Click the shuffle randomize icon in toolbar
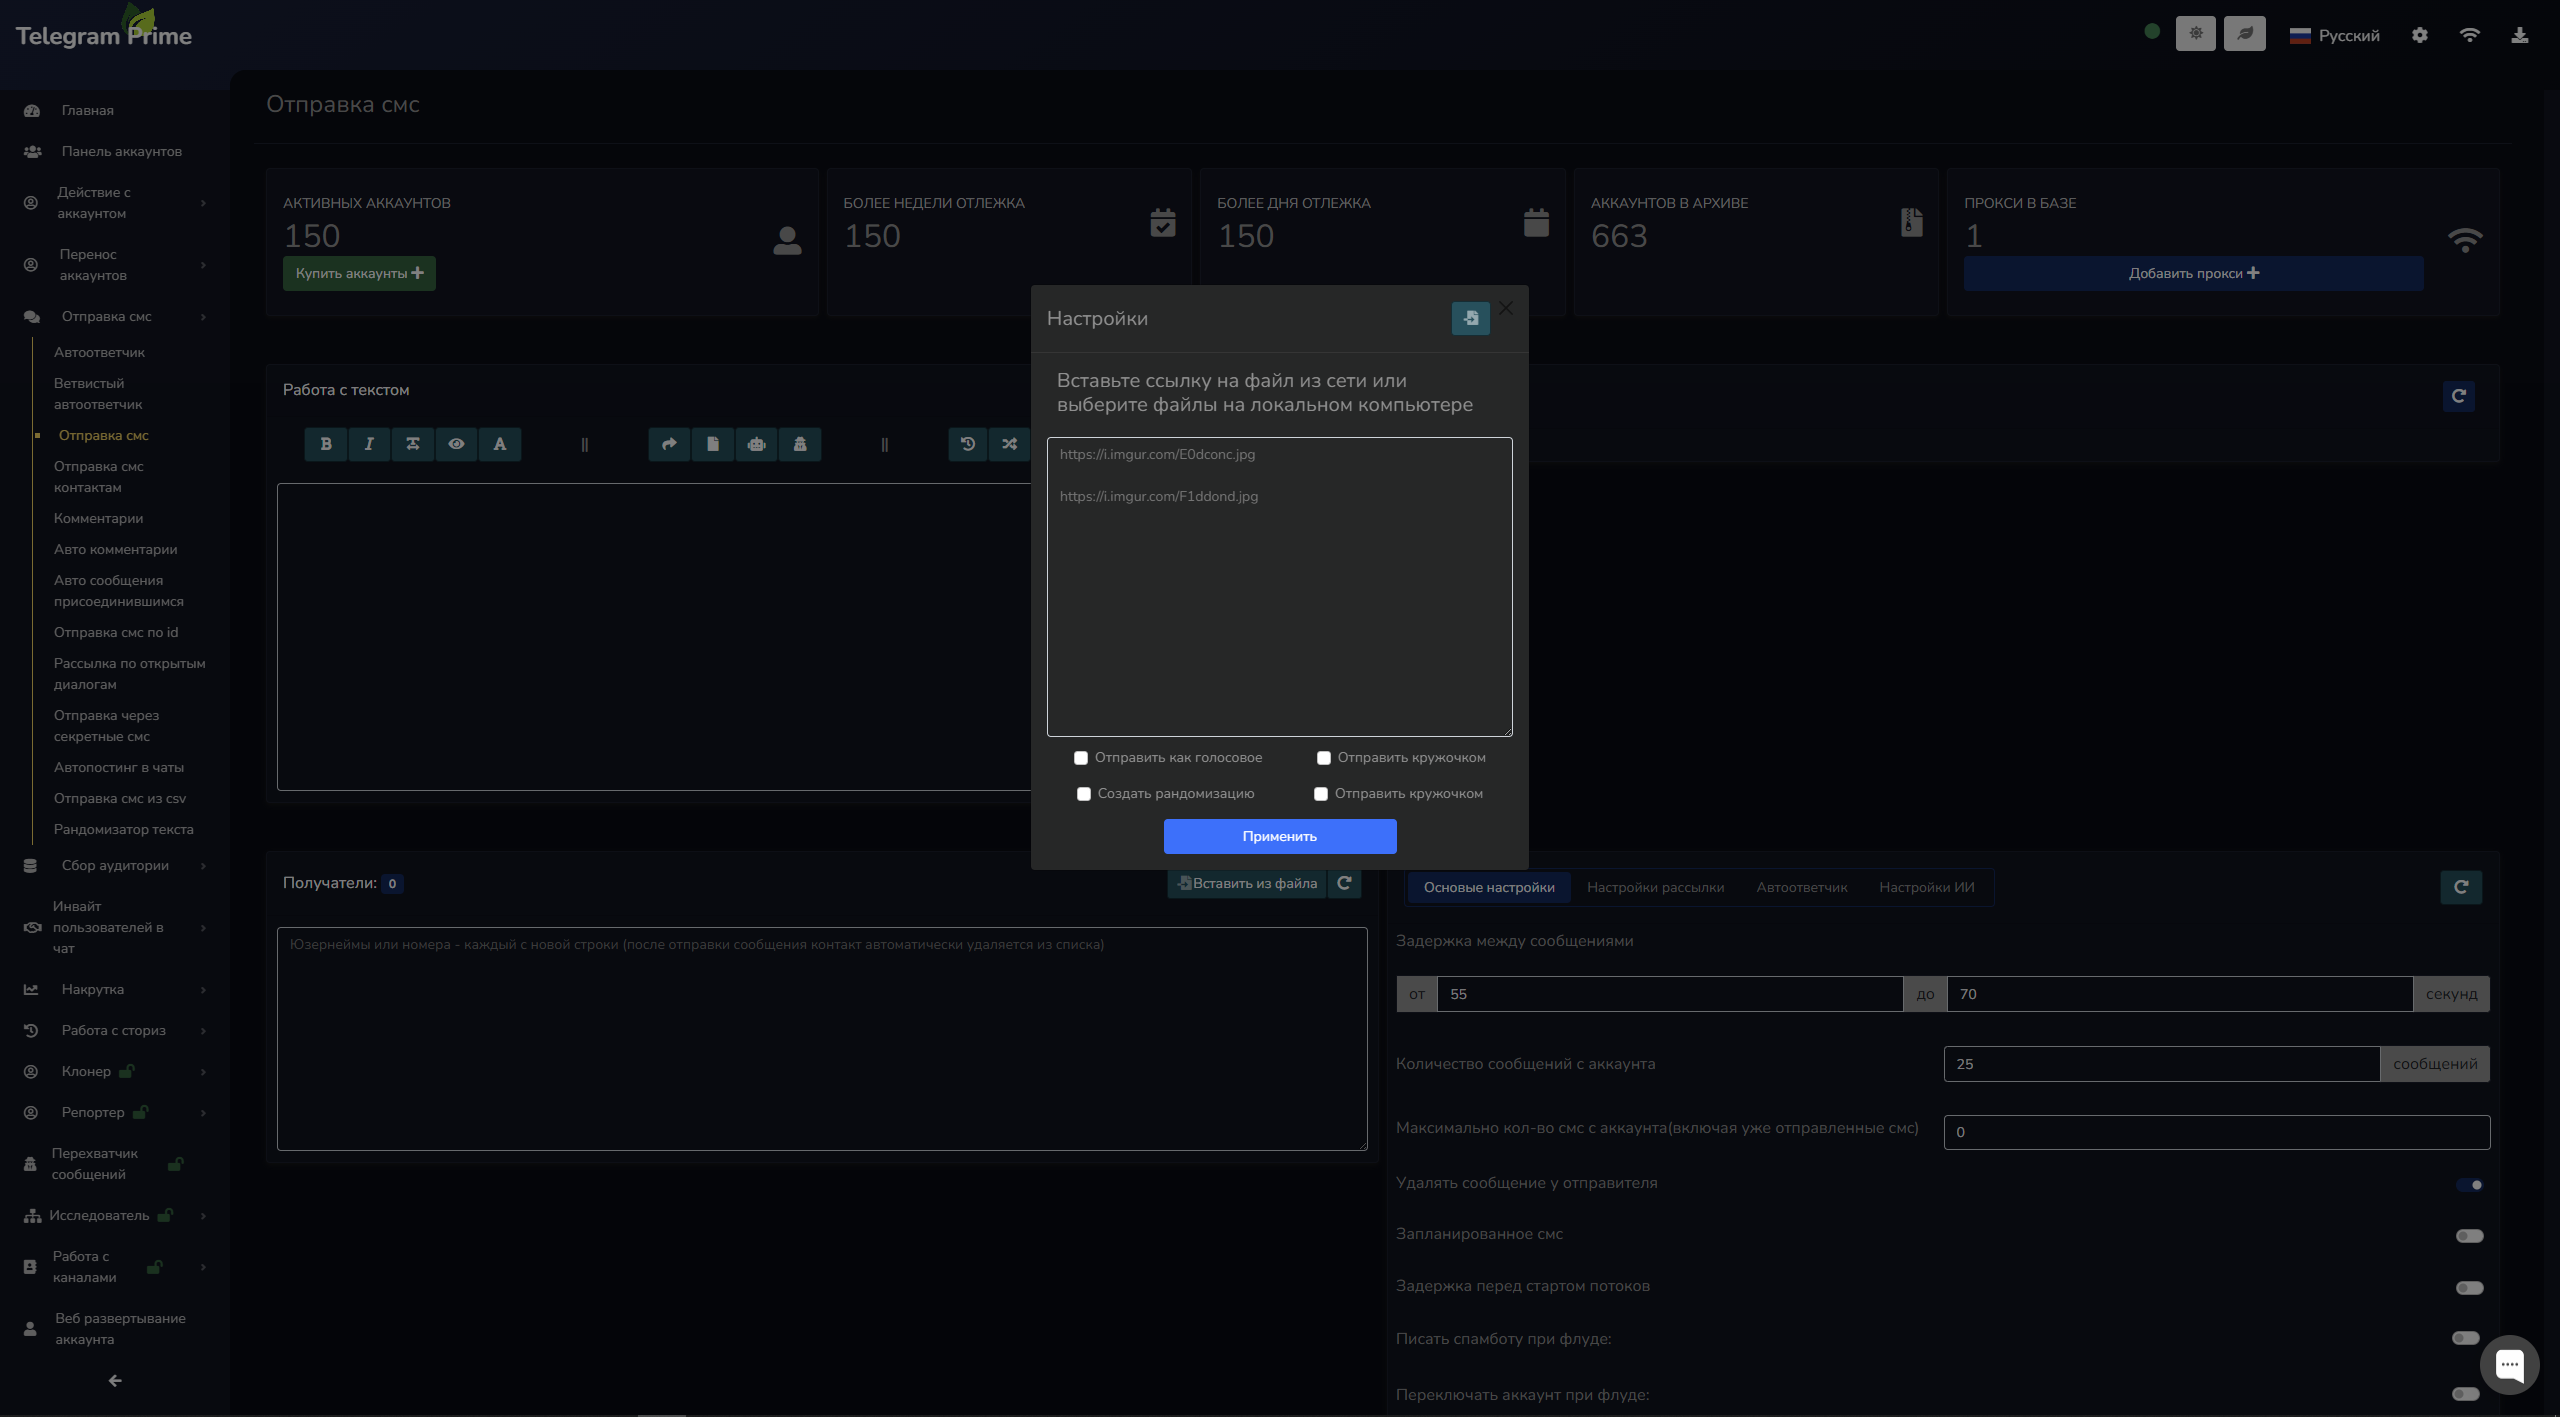The image size is (2560, 1417). [1010, 444]
